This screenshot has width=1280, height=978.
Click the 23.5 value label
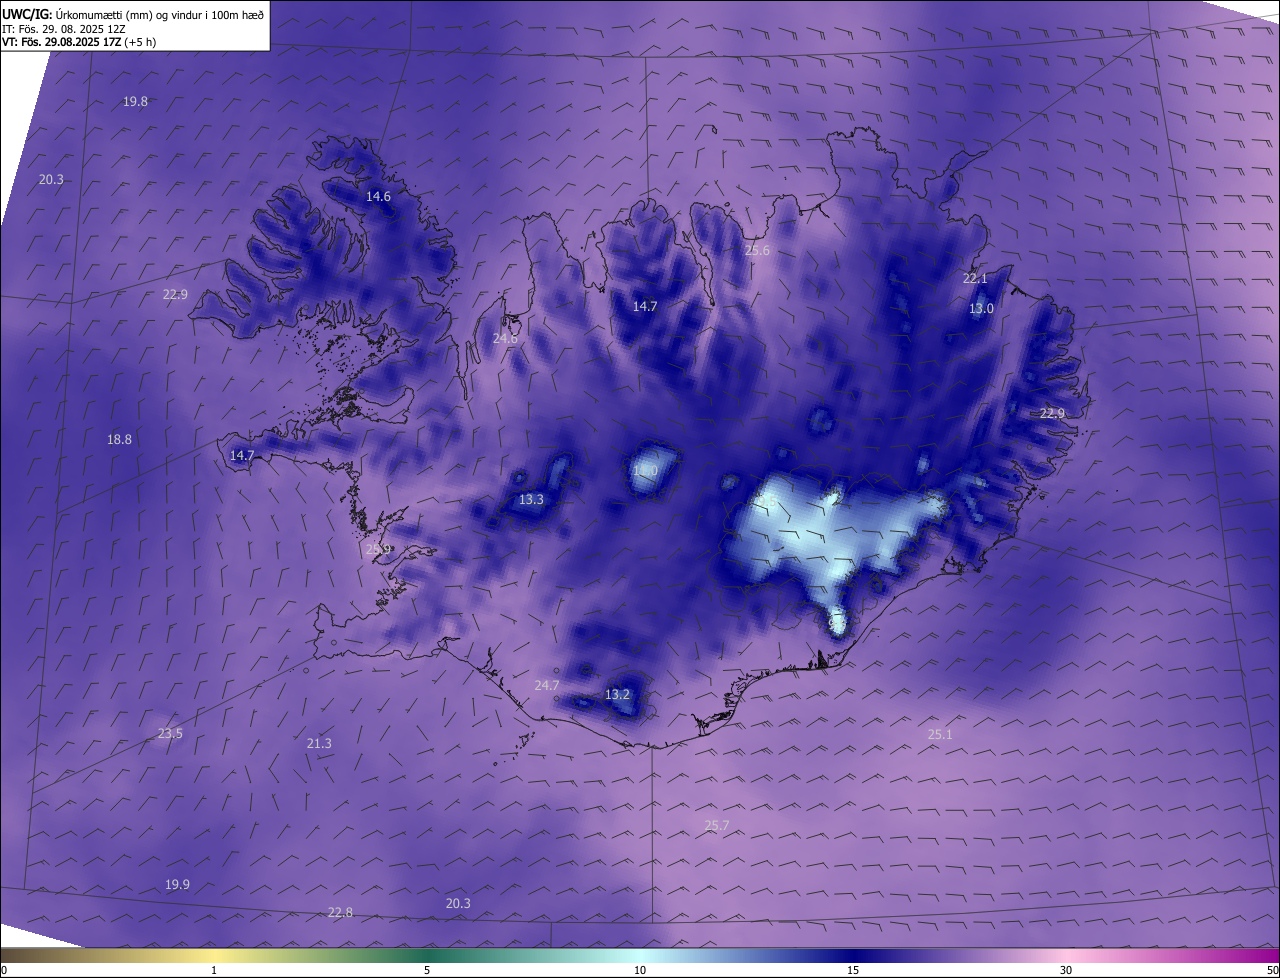tap(170, 734)
